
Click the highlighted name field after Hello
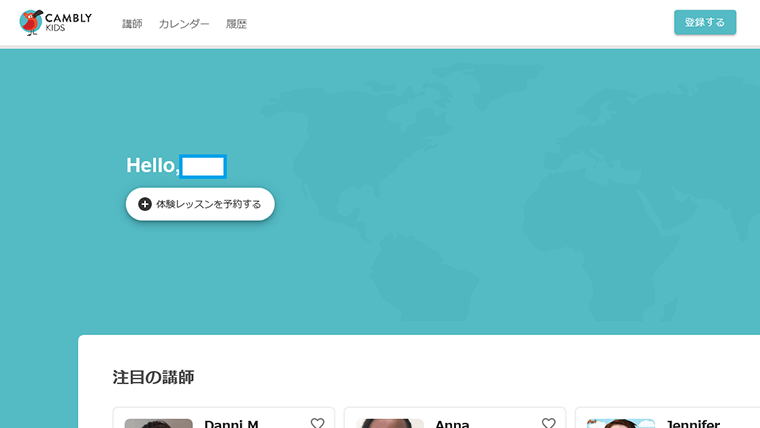pyautogui.click(x=203, y=166)
